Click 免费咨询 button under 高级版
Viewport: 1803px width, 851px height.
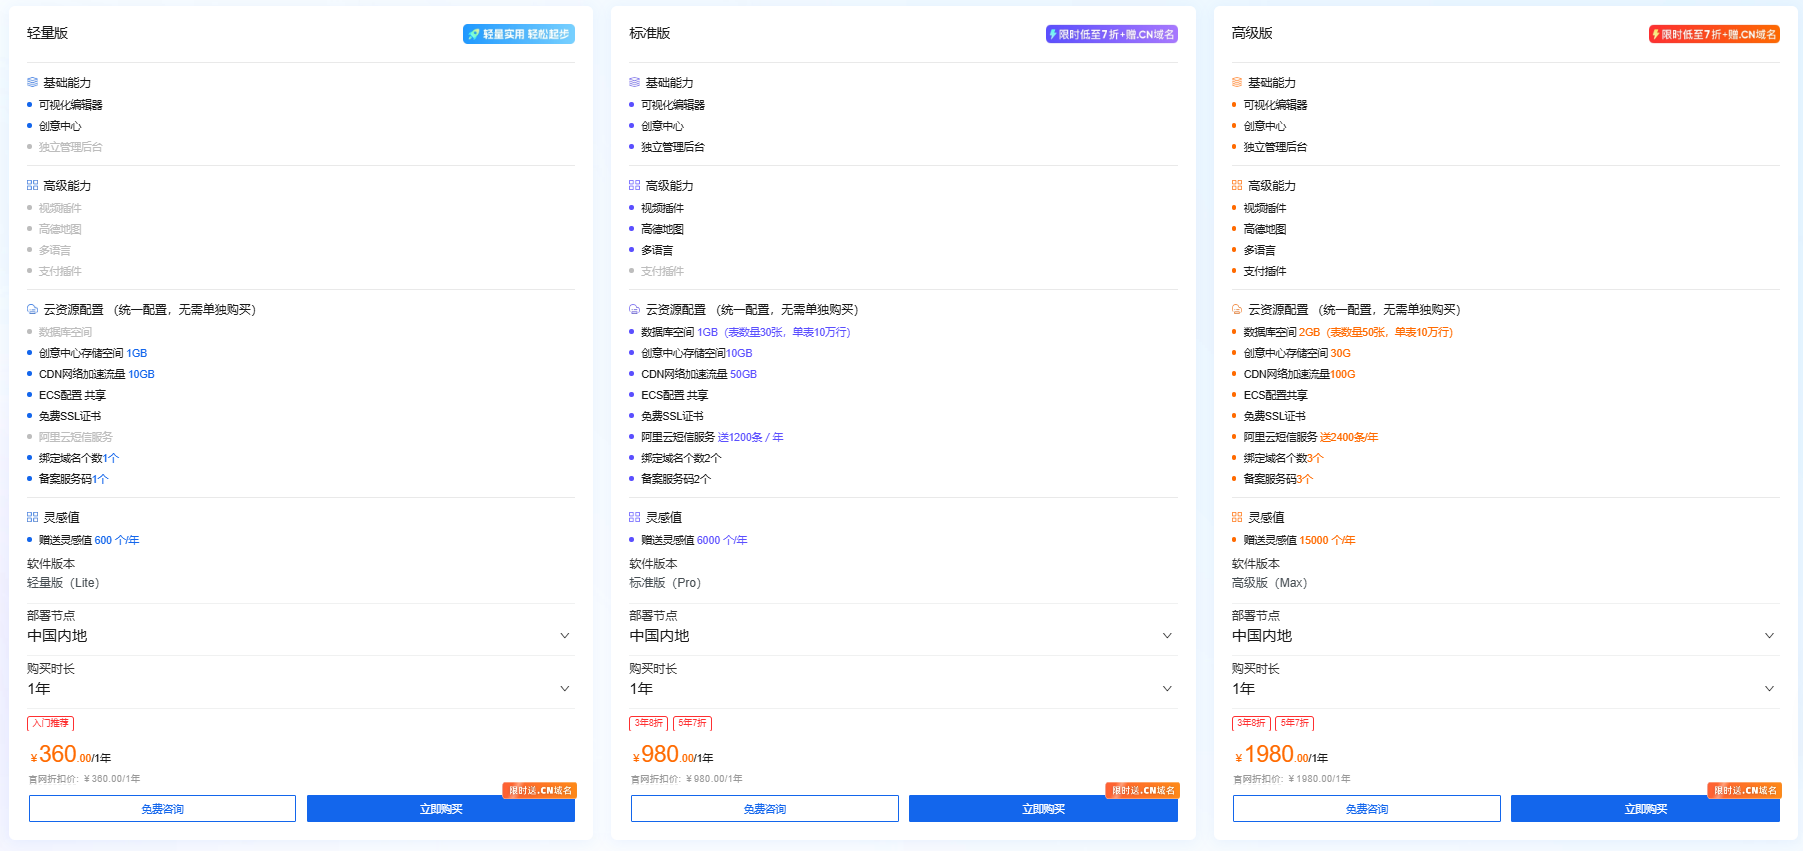click(x=1367, y=809)
